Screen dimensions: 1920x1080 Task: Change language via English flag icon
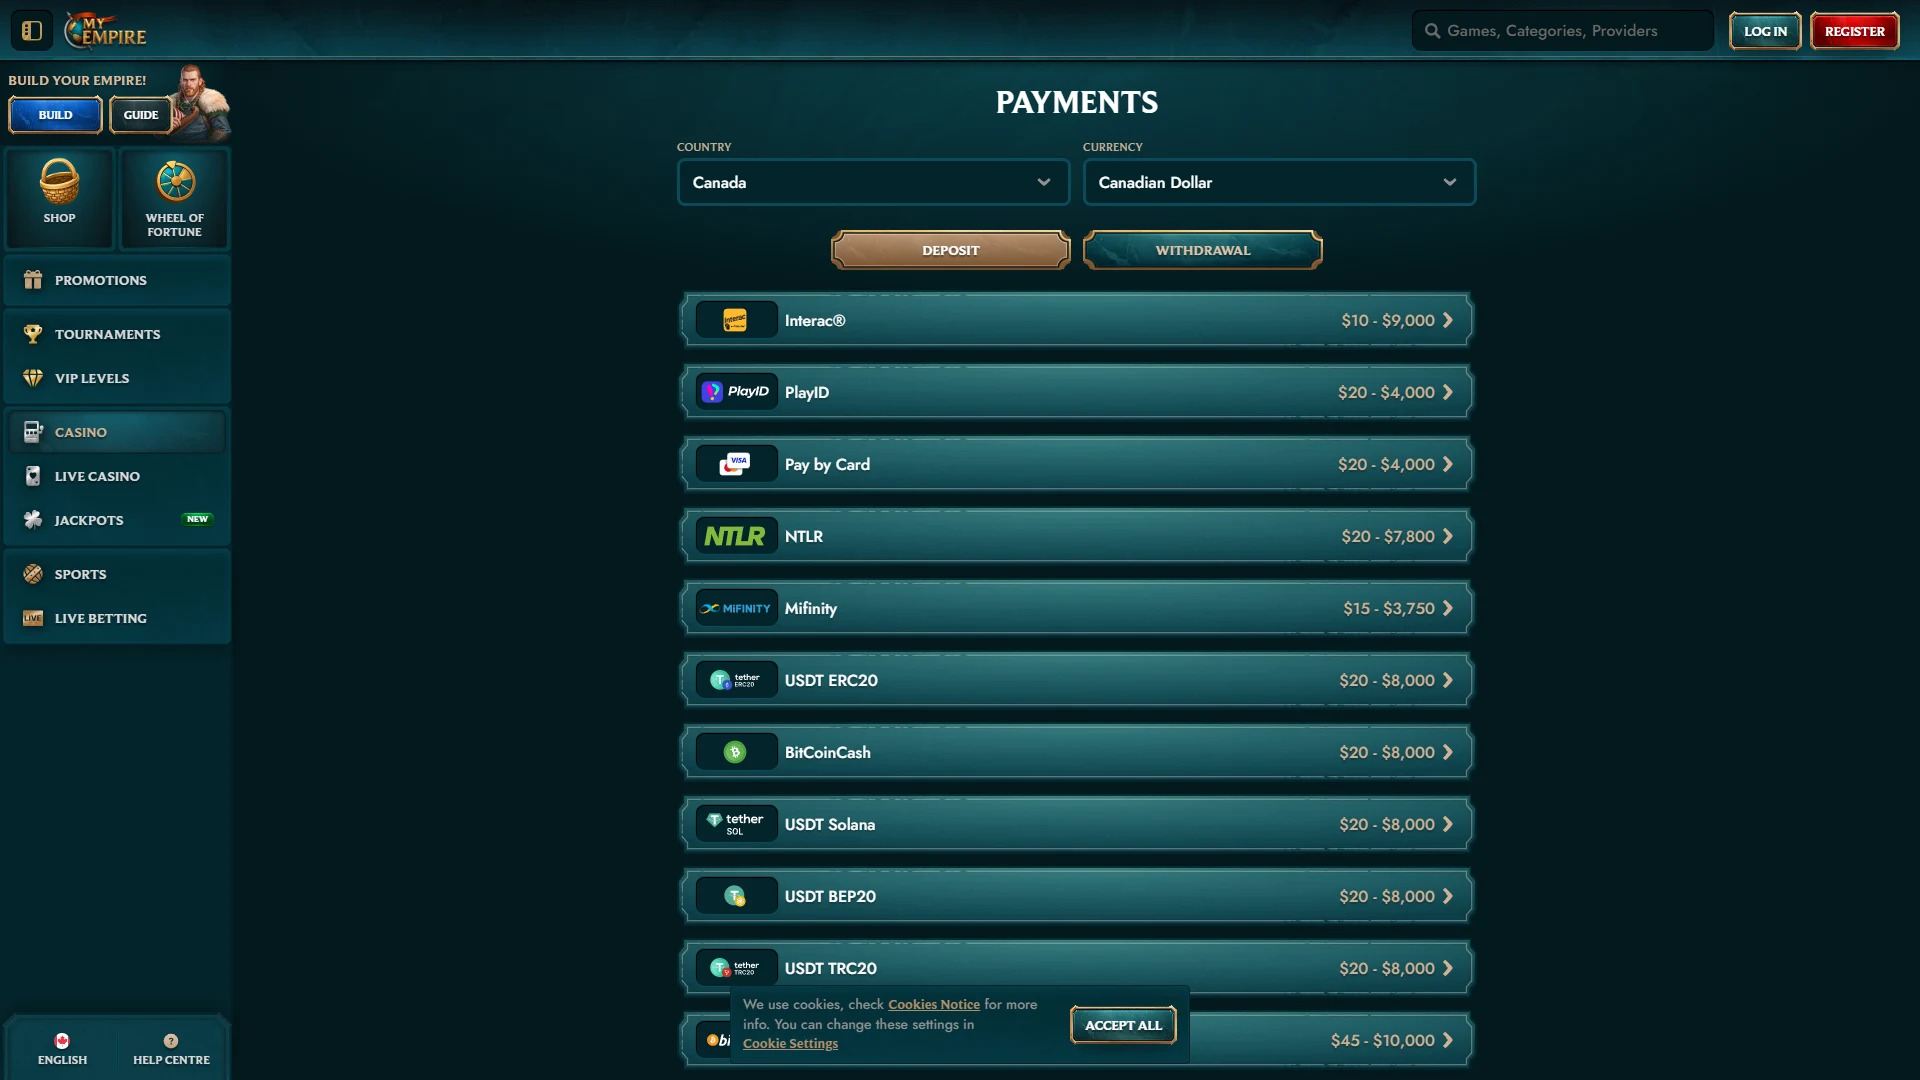62,1041
